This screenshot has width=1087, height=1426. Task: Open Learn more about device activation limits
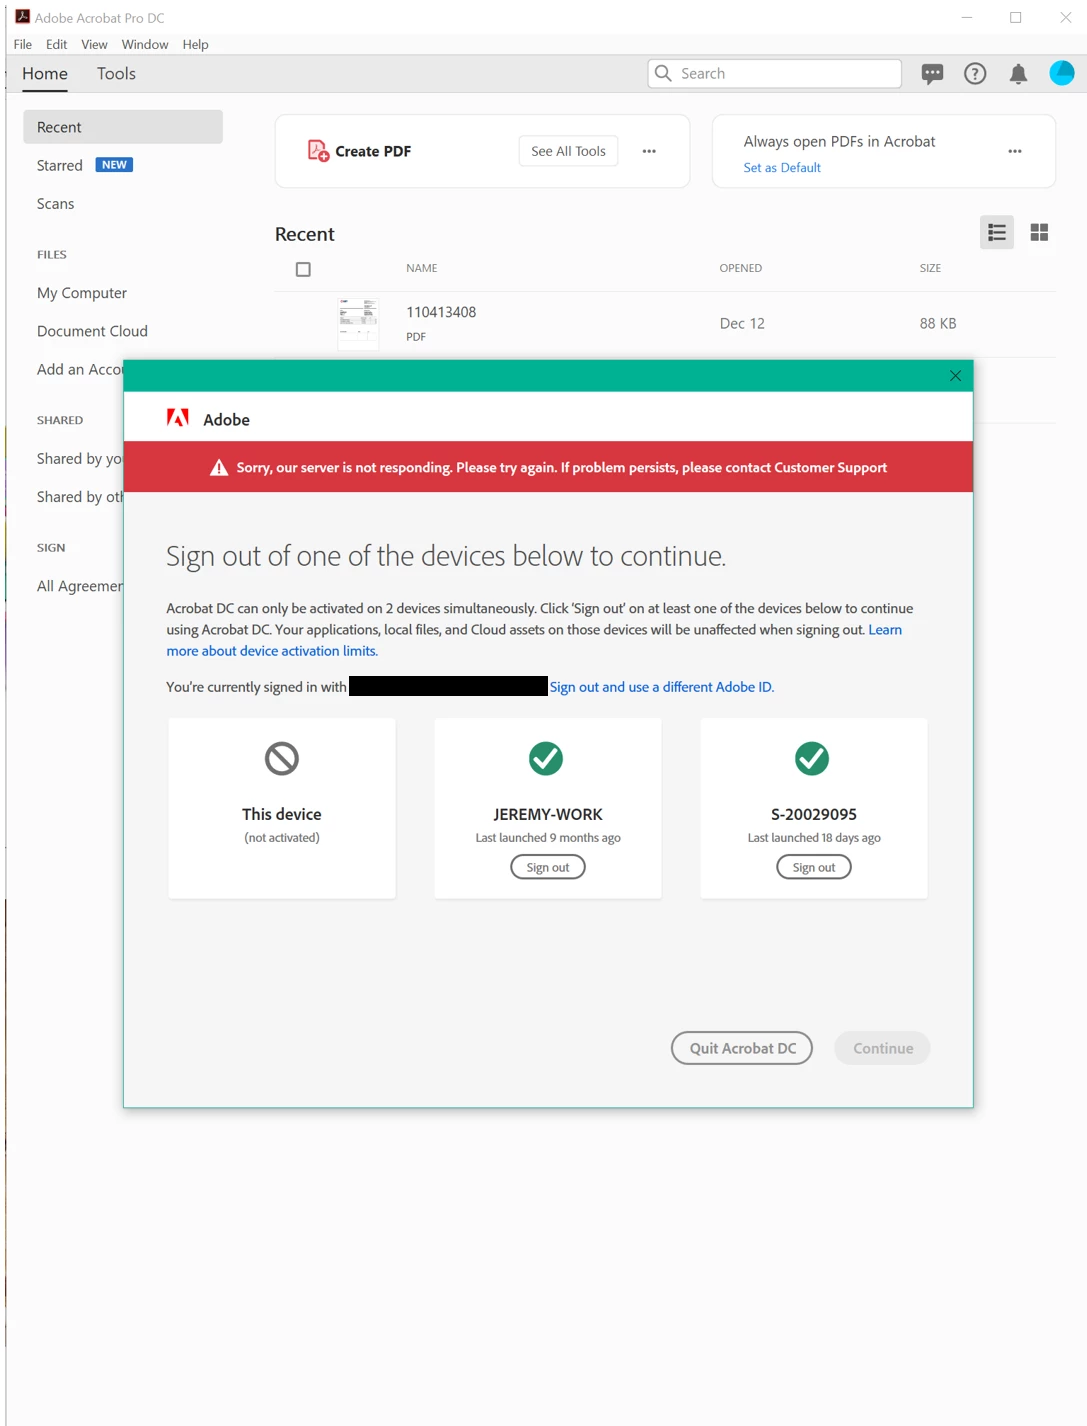[272, 651]
